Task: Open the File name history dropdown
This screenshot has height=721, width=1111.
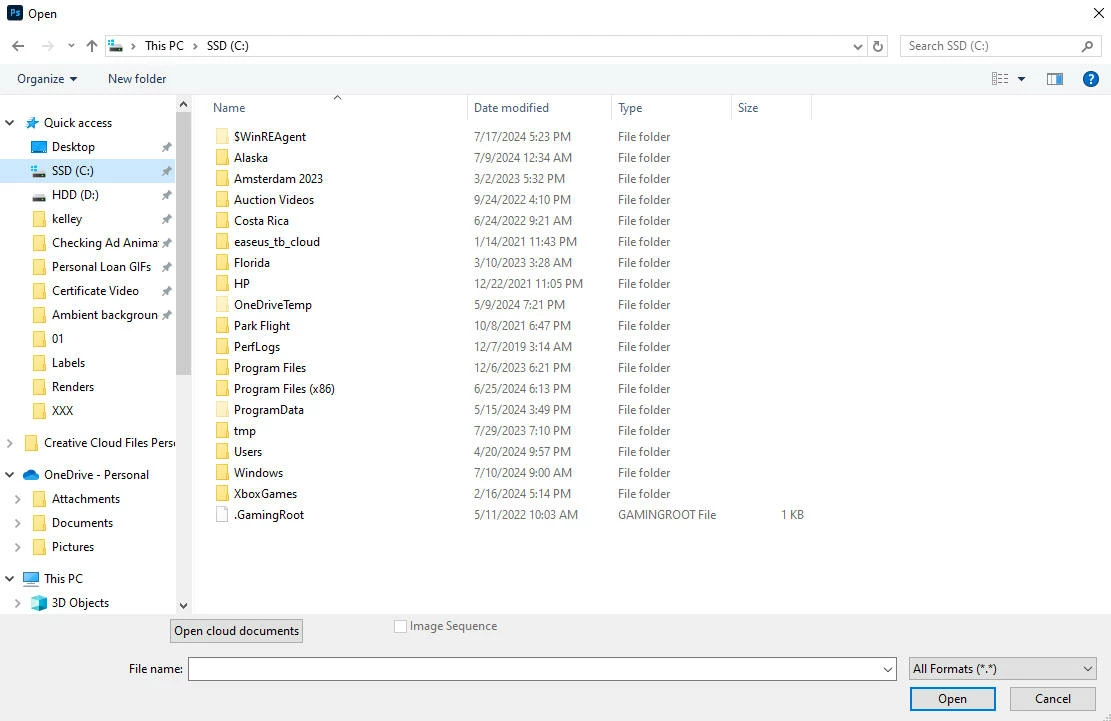Action: click(888, 669)
